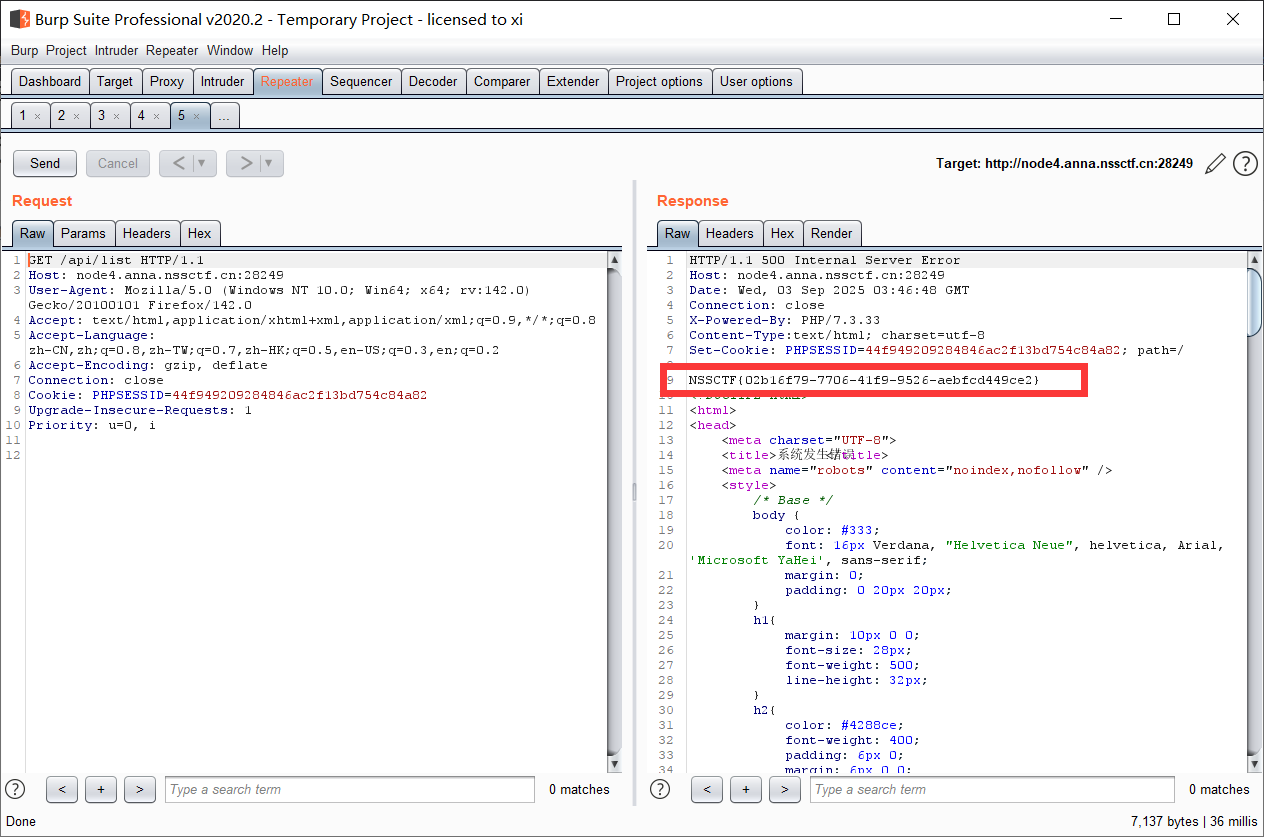The height and width of the screenshot is (837, 1264).
Task: Open request search help icon
Action: click(15, 789)
